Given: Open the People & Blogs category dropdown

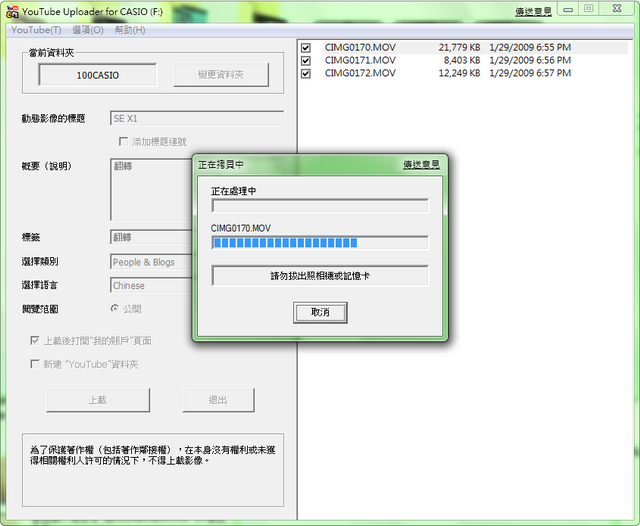Looking at the screenshot, I should (x=151, y=262).
